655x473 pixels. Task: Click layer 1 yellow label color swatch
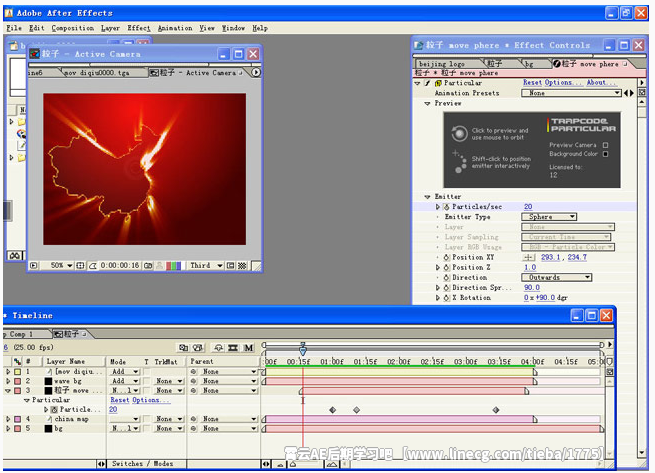coord(18,371)
